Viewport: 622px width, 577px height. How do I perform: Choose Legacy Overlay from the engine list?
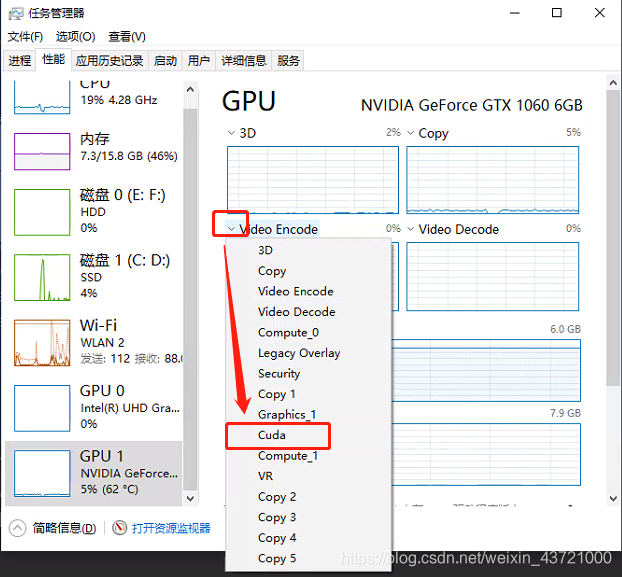[308, 353]
